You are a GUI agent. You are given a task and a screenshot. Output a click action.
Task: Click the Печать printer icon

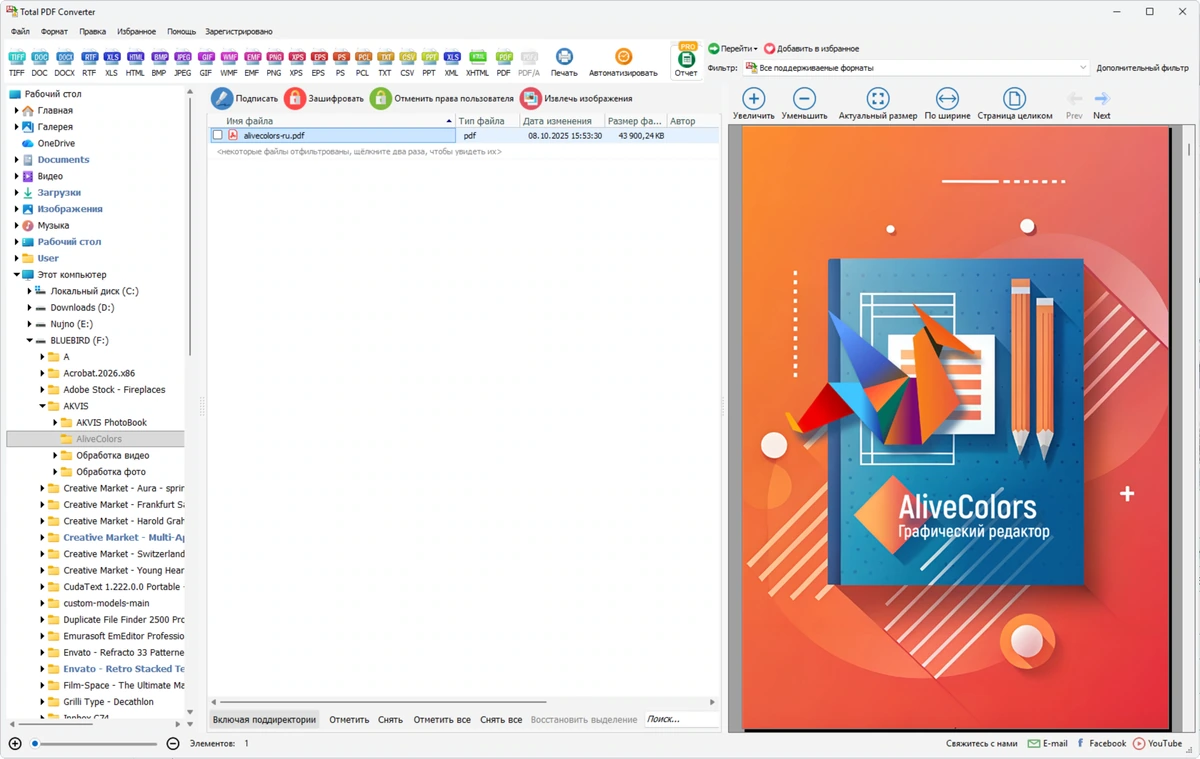click(564, 63)
